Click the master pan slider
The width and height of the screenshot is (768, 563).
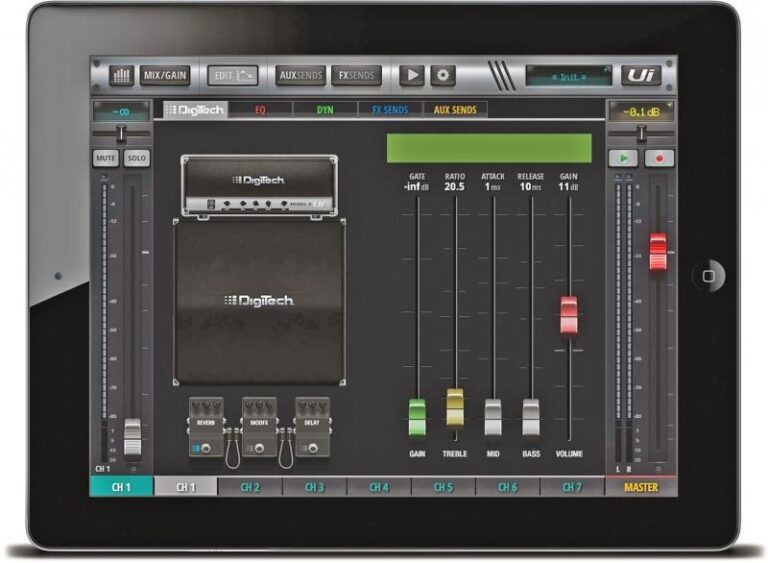[x=641, y=133]
